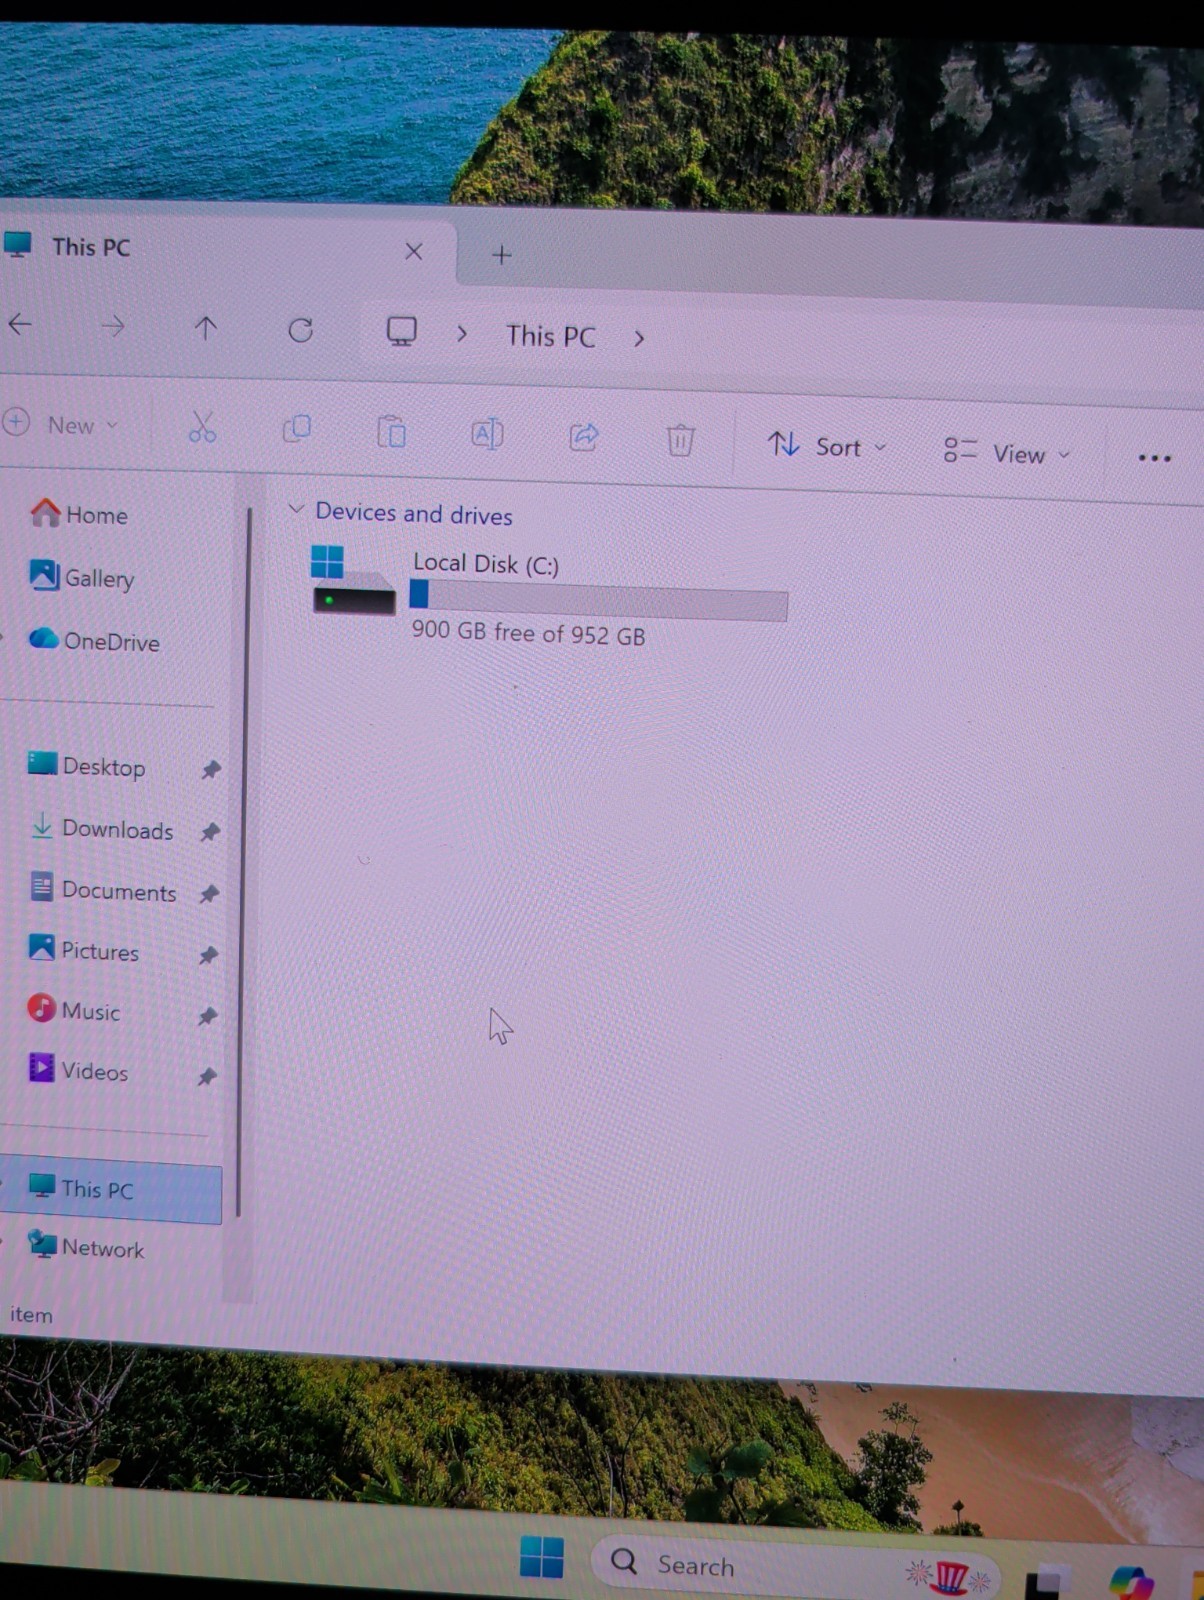Collapse the Devices and drives group
This screenshot has height=1600, width=1204.
tap(295, 509)
